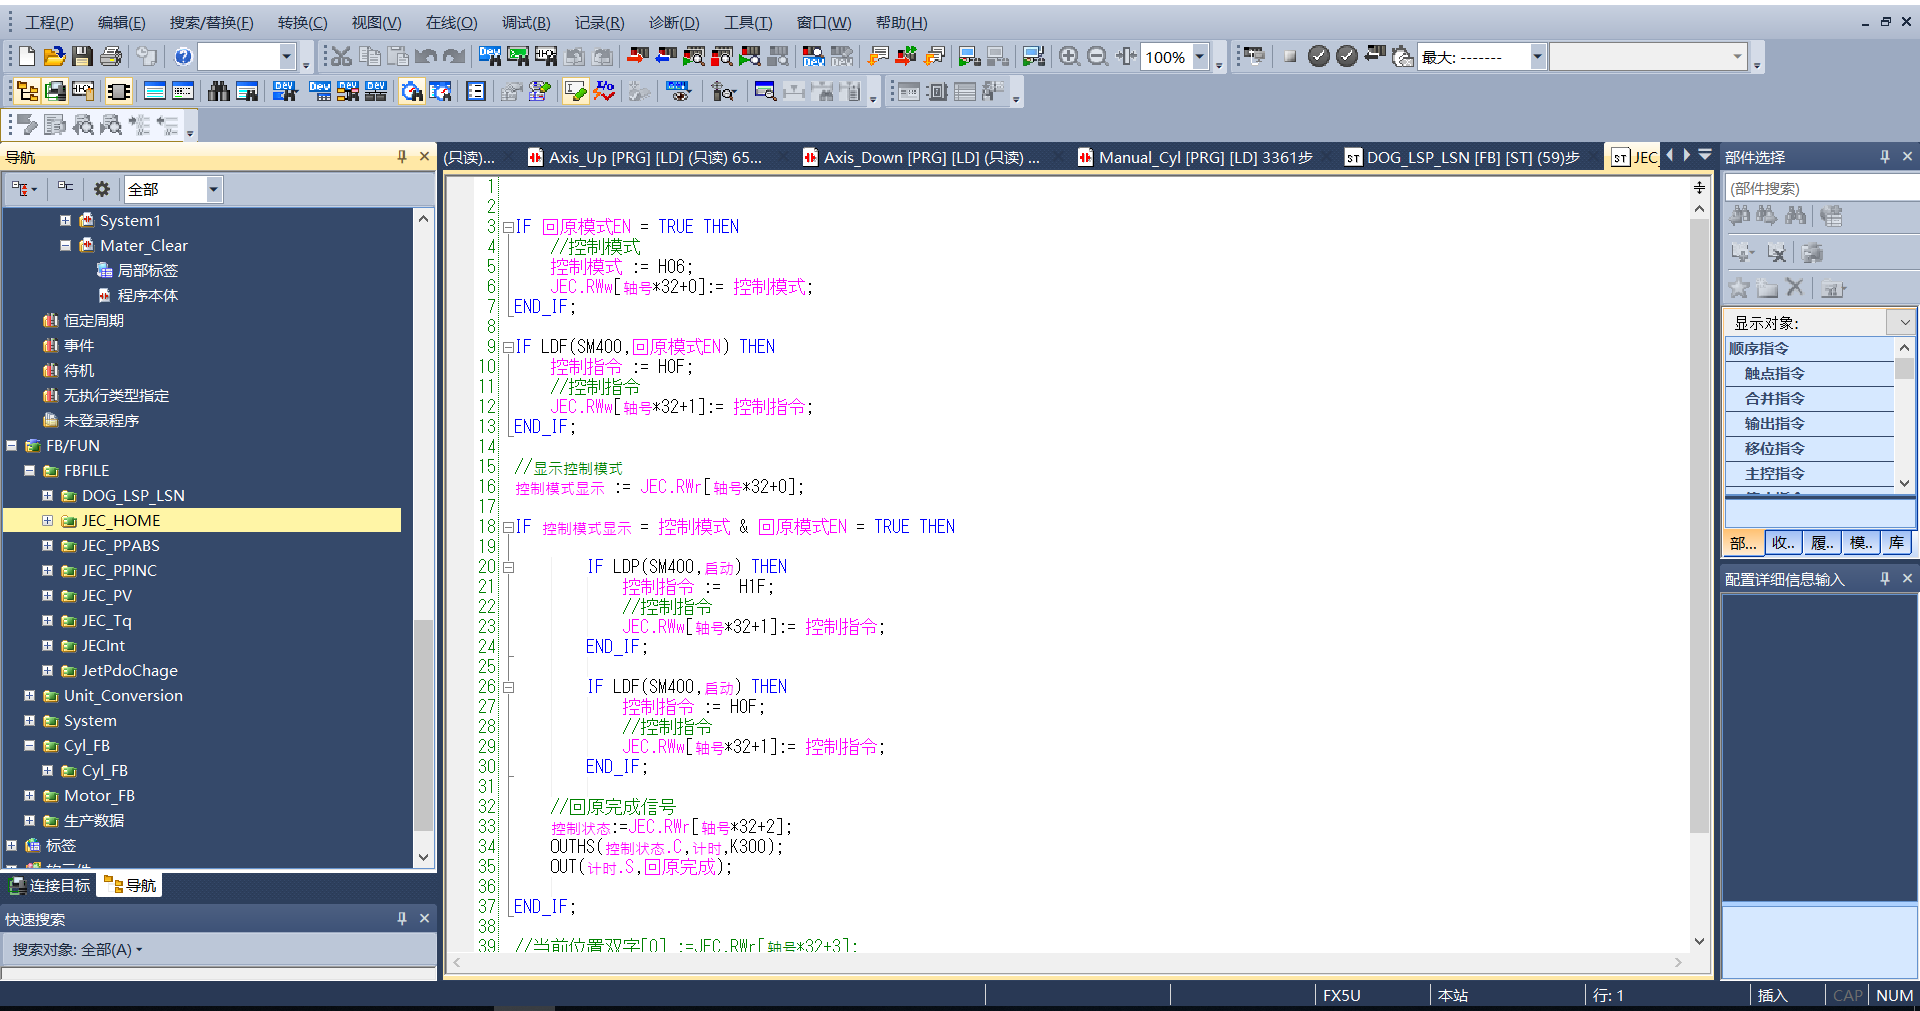
Task: Select 触点指令 in the parts list
Action: 1774,373
